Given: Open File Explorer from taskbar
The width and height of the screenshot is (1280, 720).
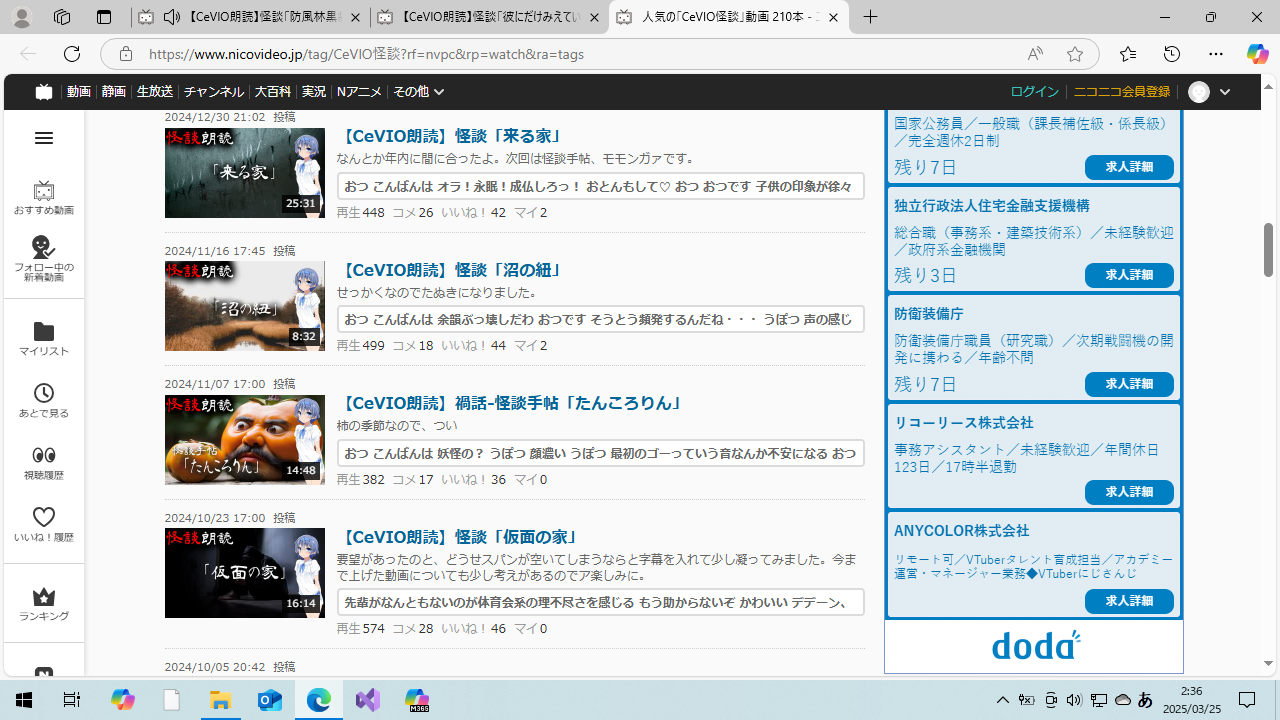Looking at the screenshot, I should tap(220, 700).
